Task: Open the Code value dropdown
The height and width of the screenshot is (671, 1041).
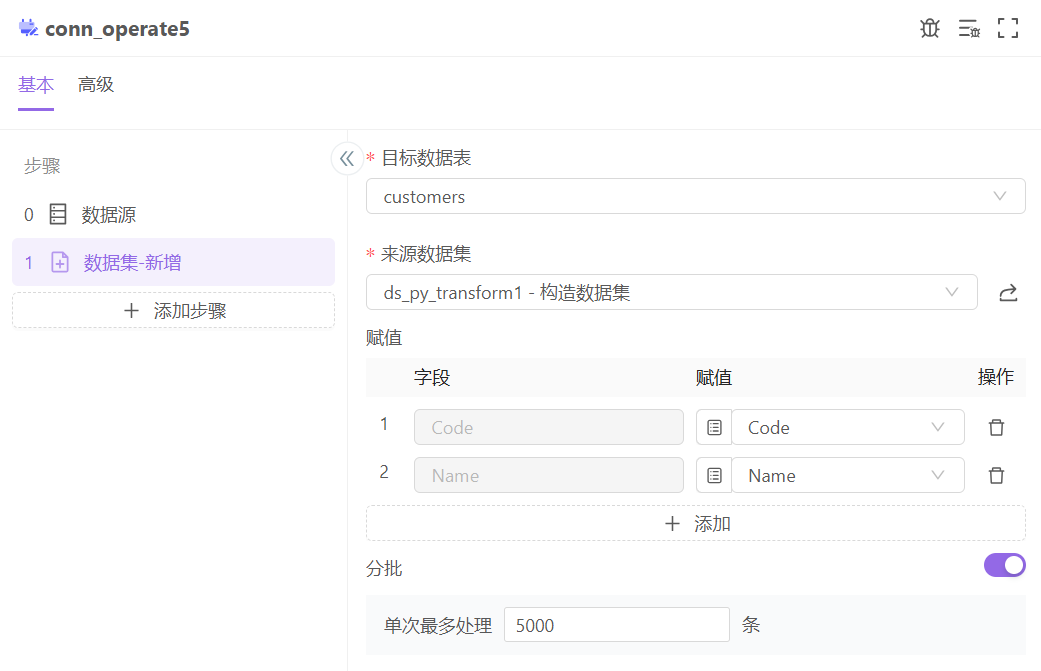Action: (847, 427)
